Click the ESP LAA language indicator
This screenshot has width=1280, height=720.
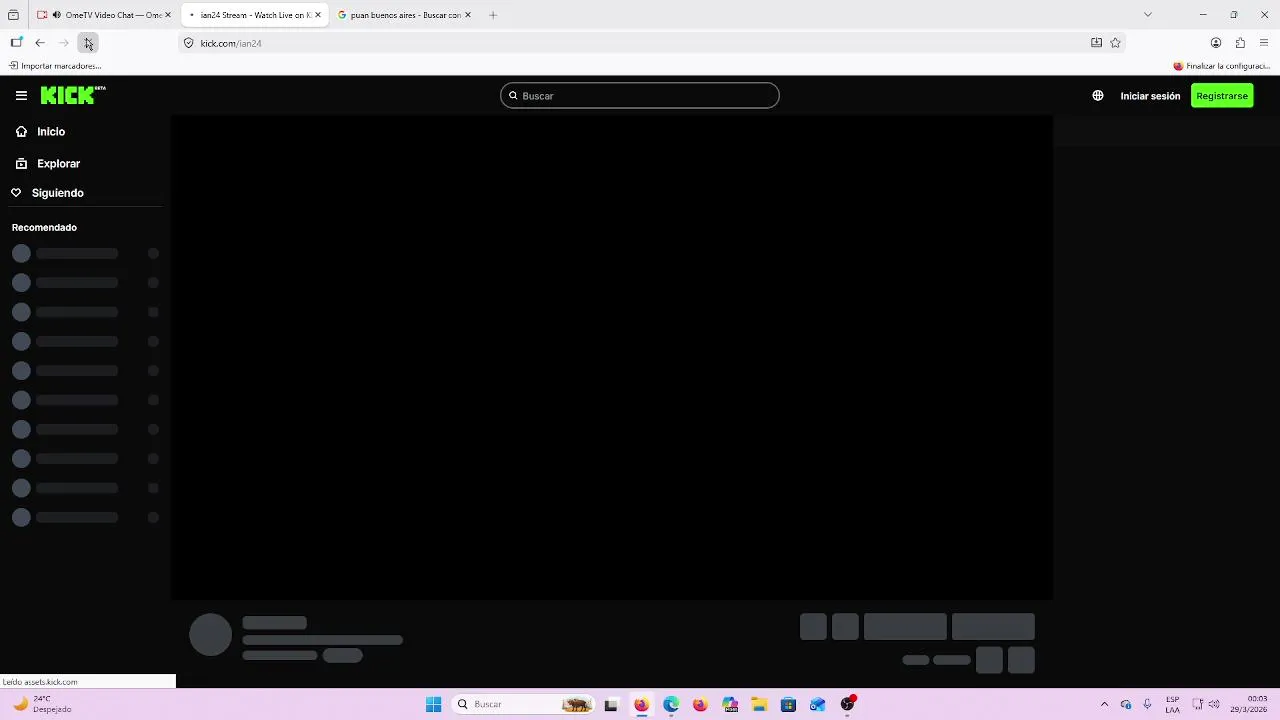(1172, 705)
